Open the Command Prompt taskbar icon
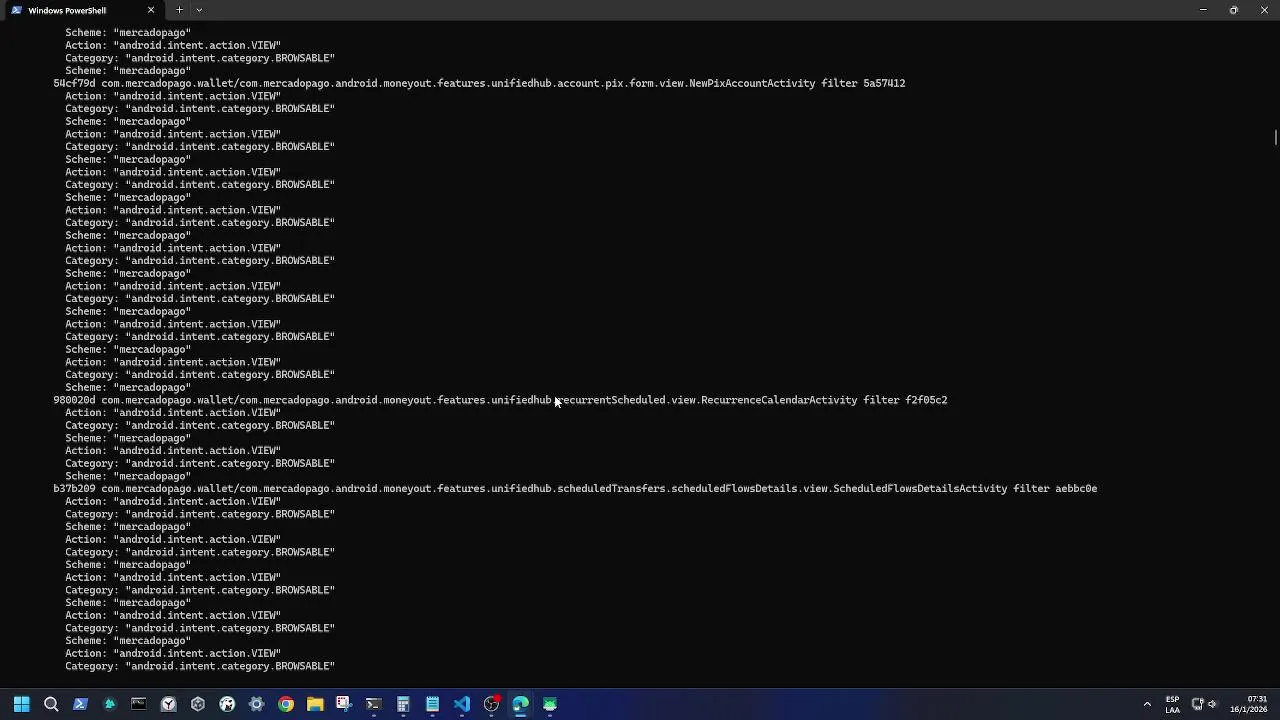1280x720 pixels. pos(139,704)
